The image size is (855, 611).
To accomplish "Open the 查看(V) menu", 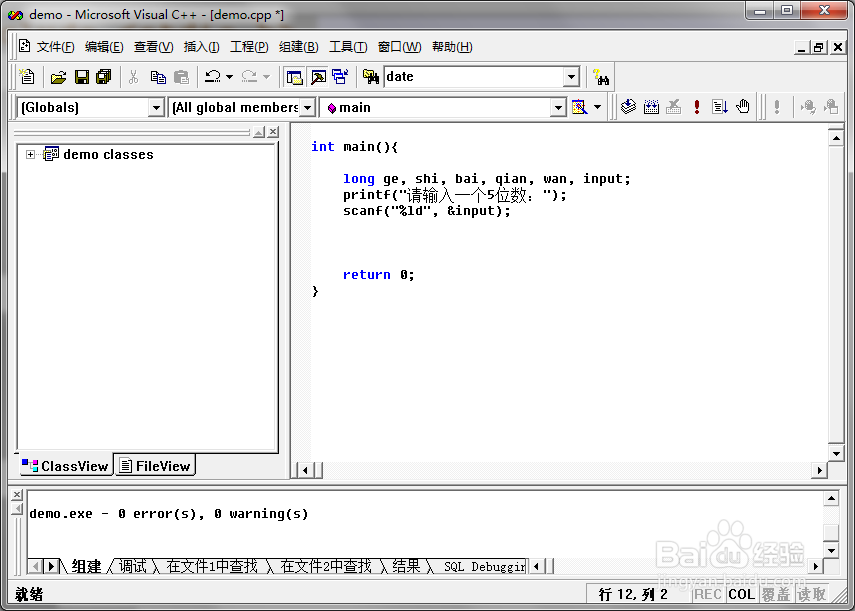I will pos(154,47).
